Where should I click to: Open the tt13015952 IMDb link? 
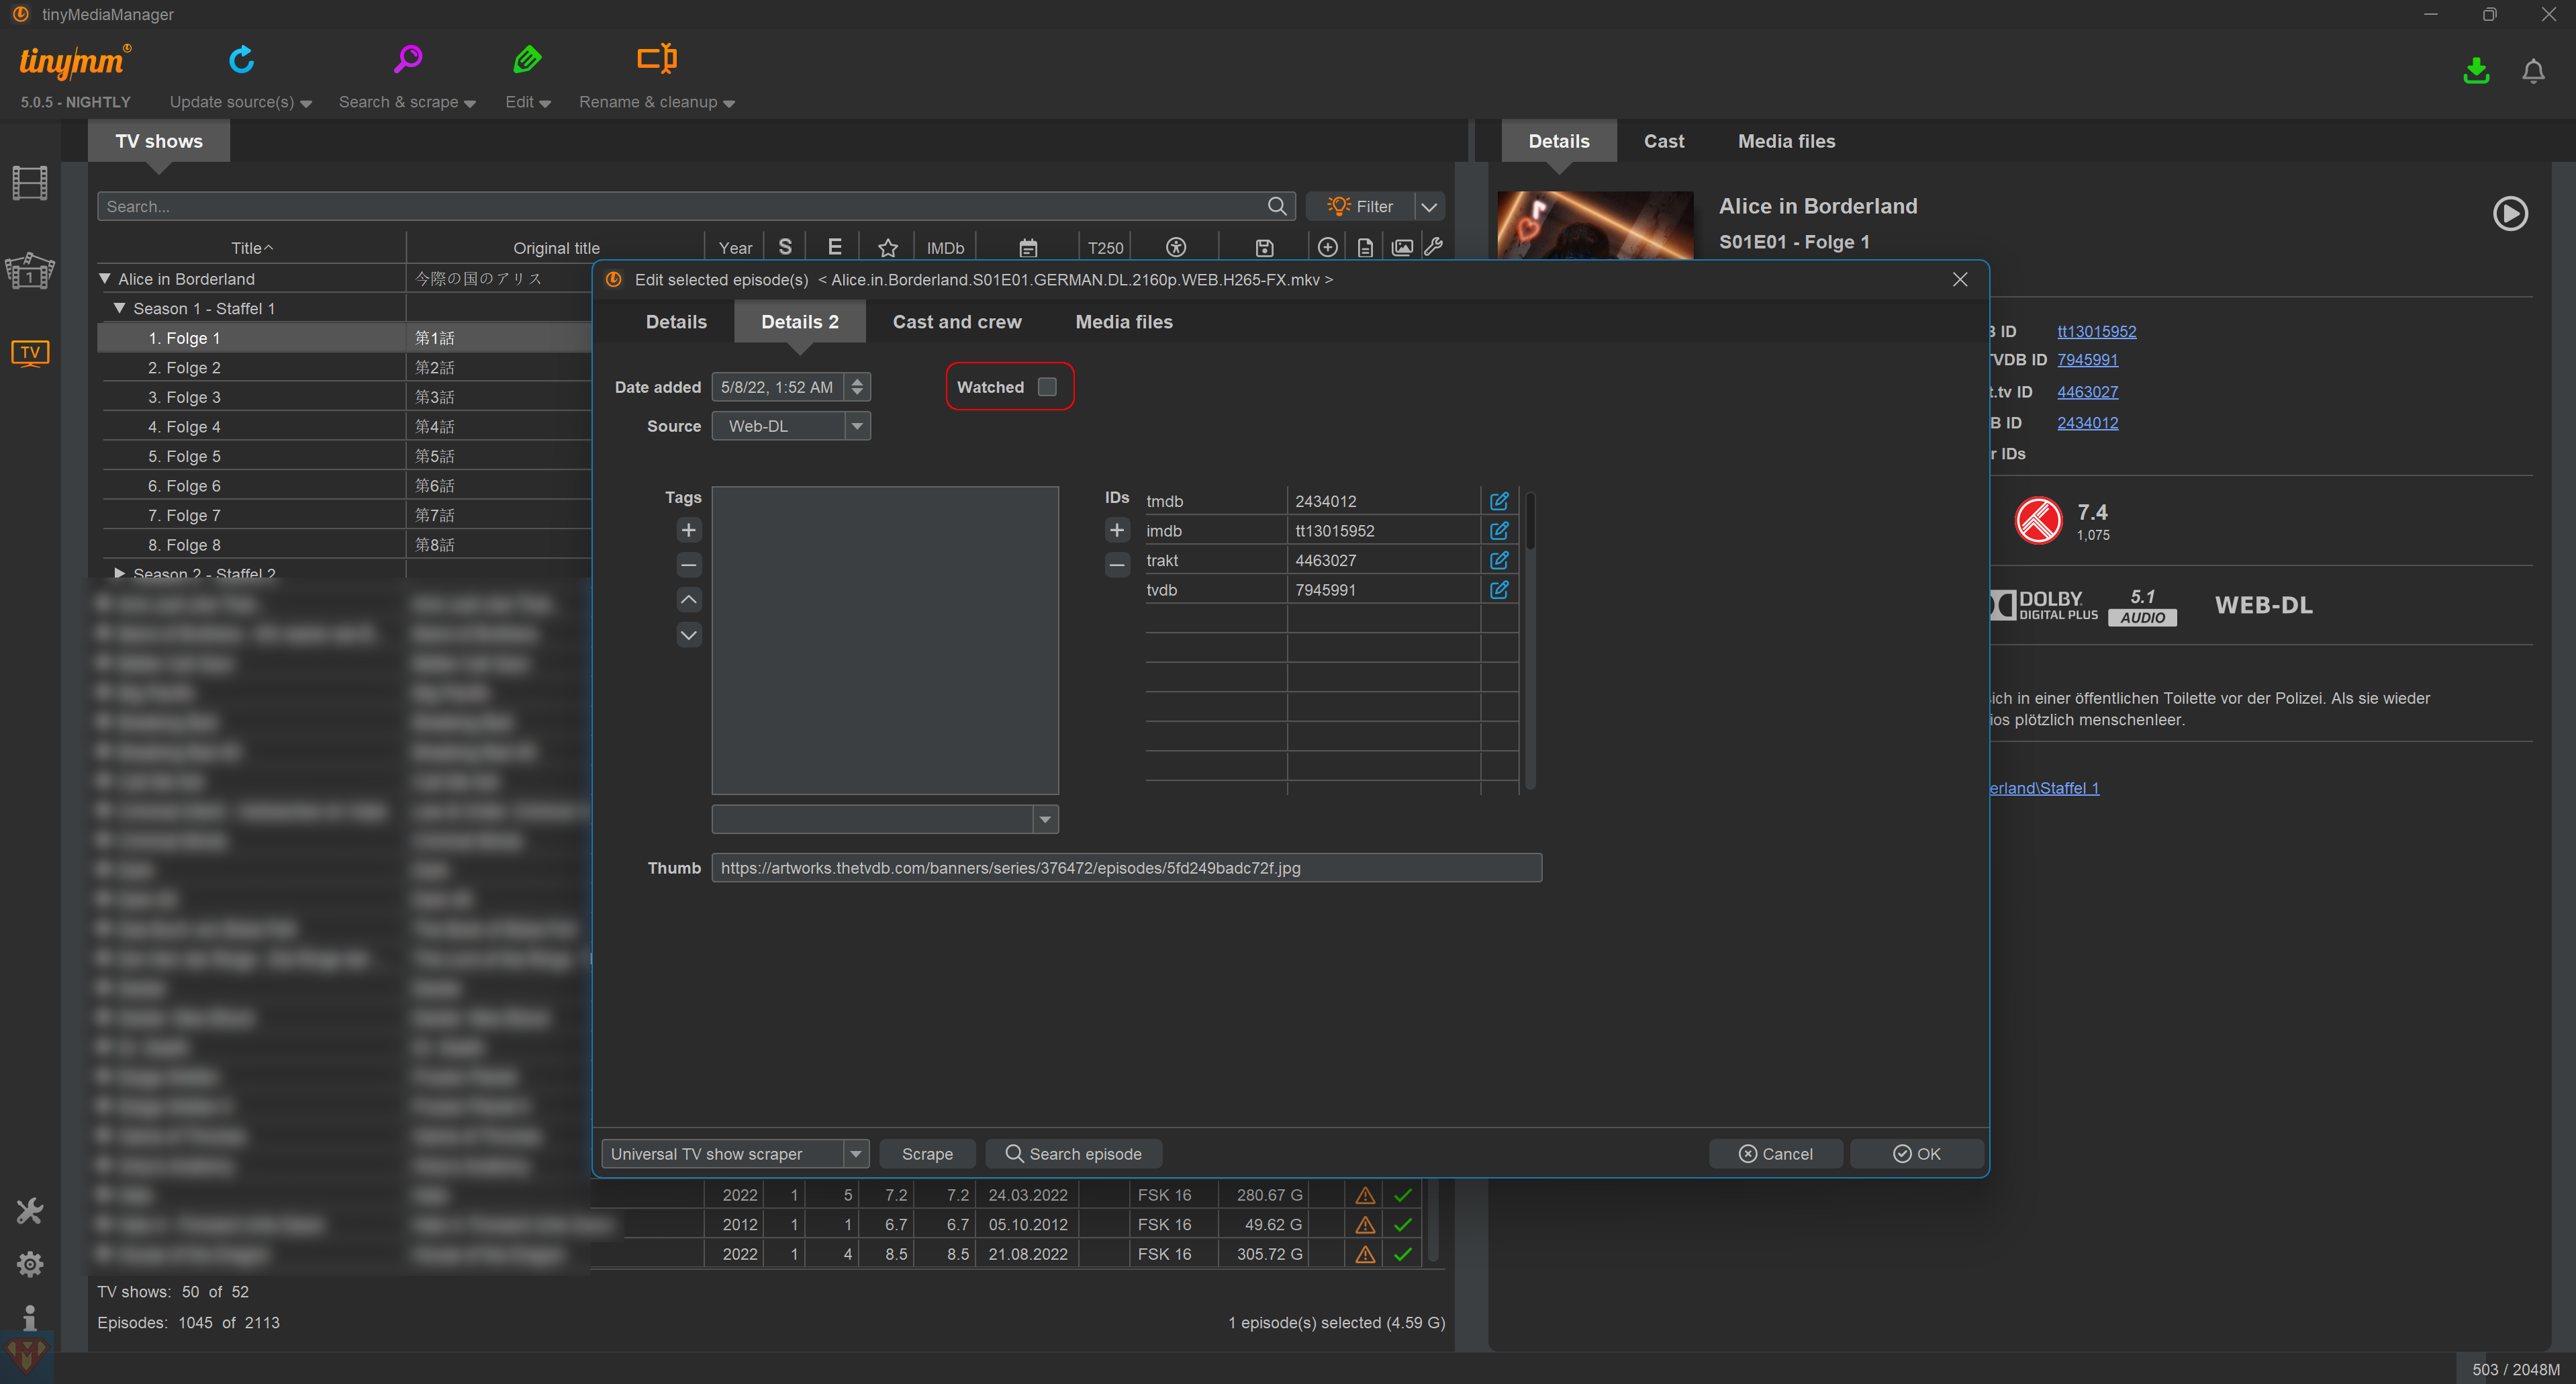(2096, 331)
